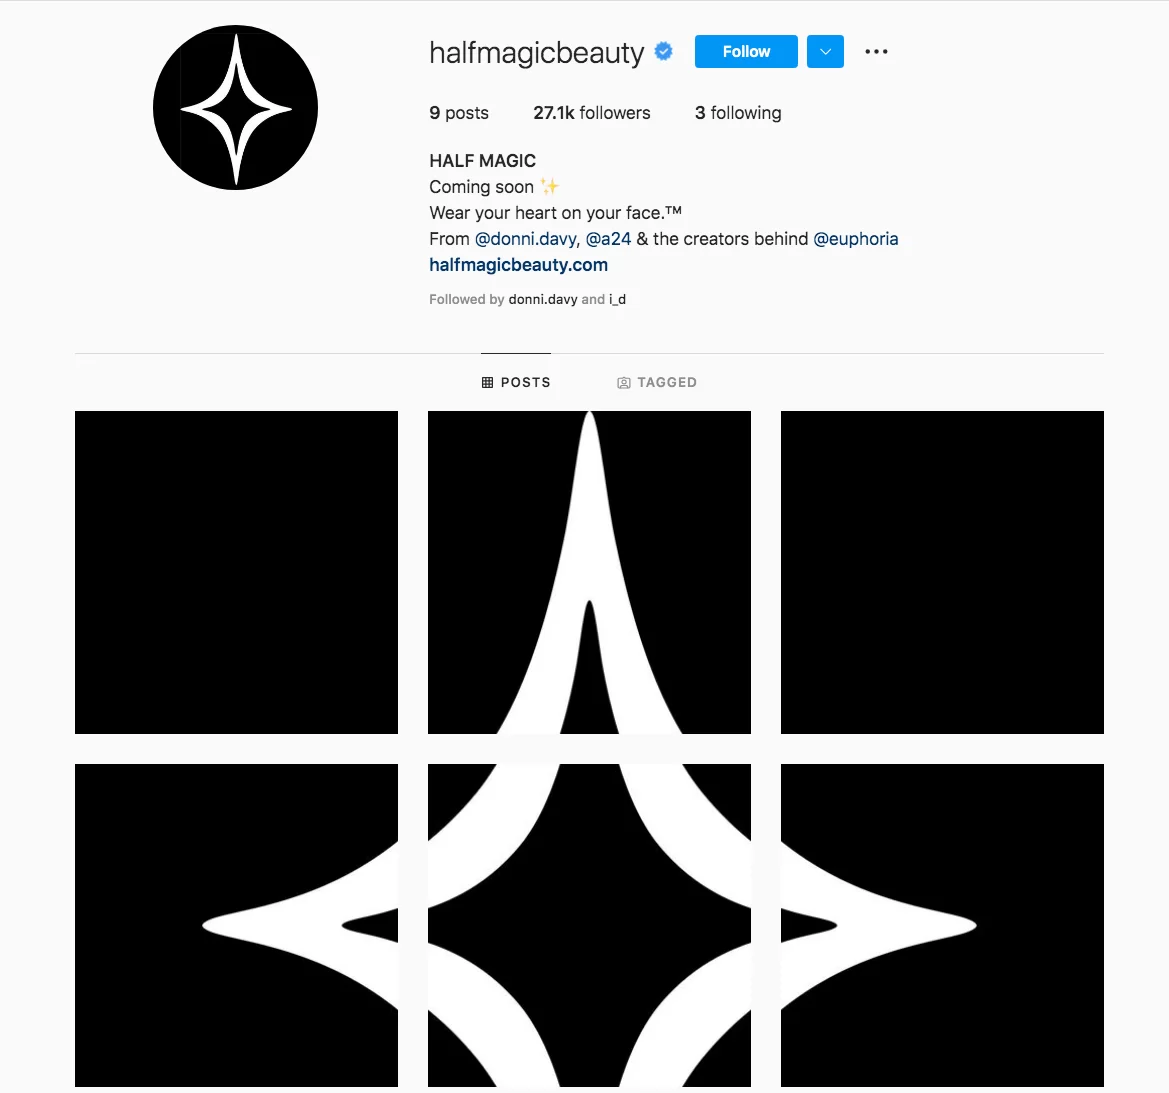The width and height of the screenshot is (1169, 1093).
Task: Click the tagged person icon
Action: (624, 382)
